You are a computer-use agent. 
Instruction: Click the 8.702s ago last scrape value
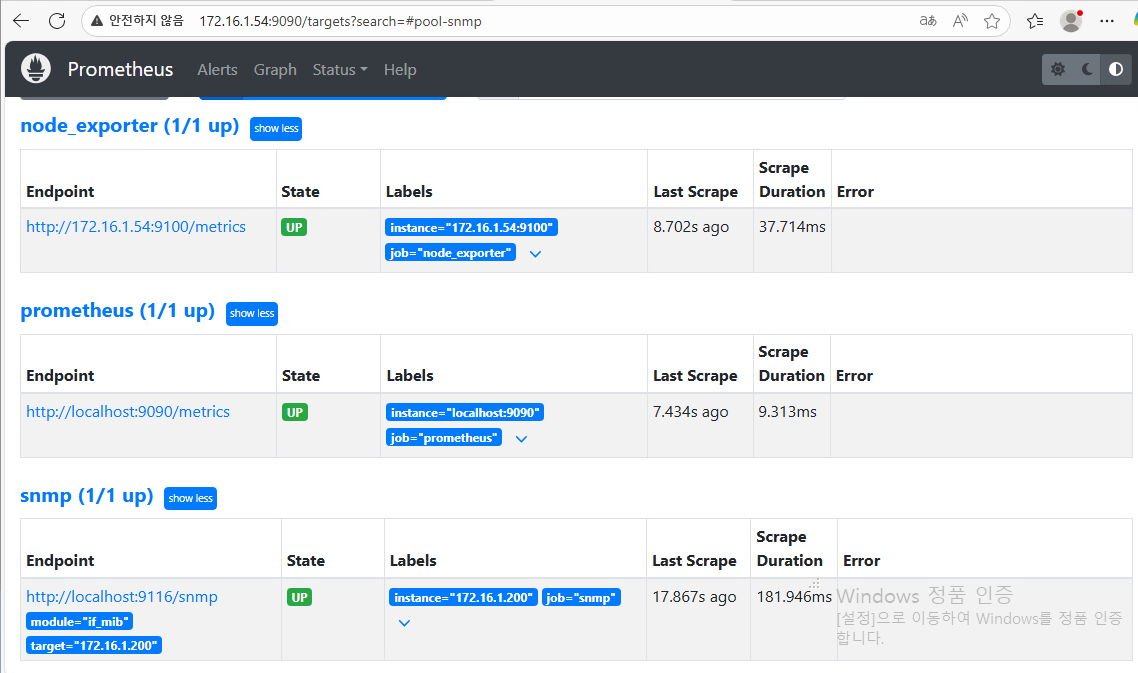point(691,227)
